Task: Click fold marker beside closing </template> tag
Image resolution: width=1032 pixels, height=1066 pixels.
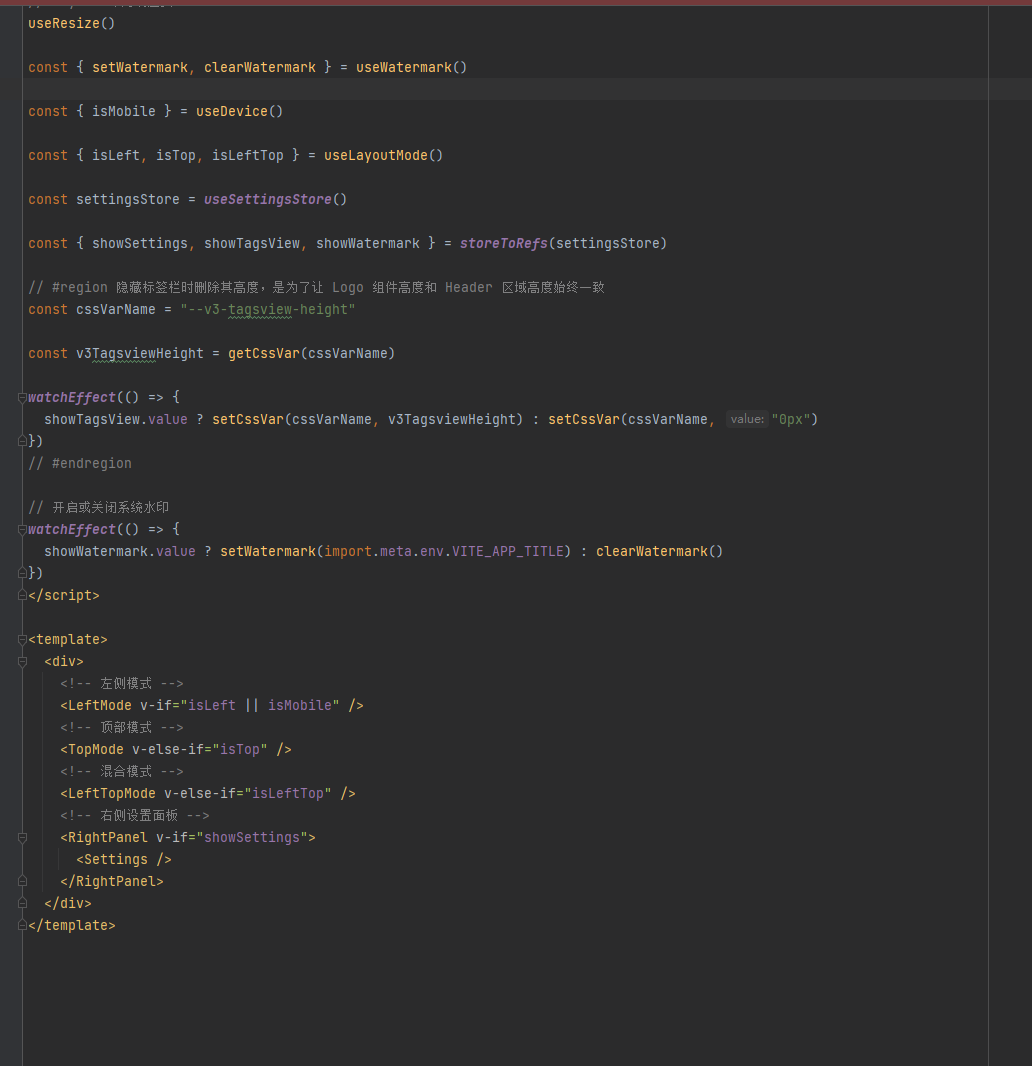Action: (22, 926)
